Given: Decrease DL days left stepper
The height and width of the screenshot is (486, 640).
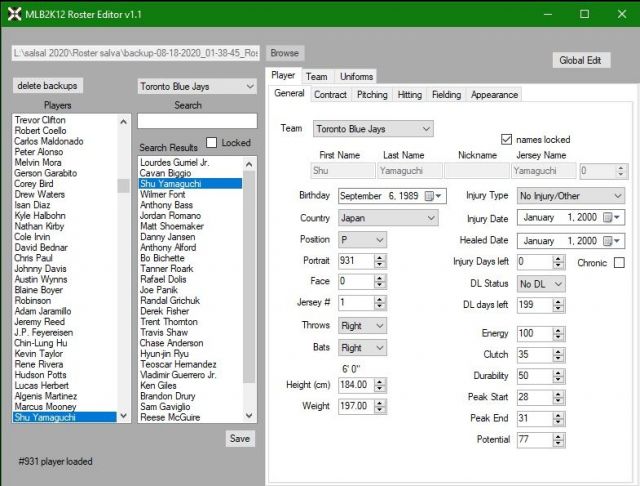Looking at the screenshot, I should 558,308.
